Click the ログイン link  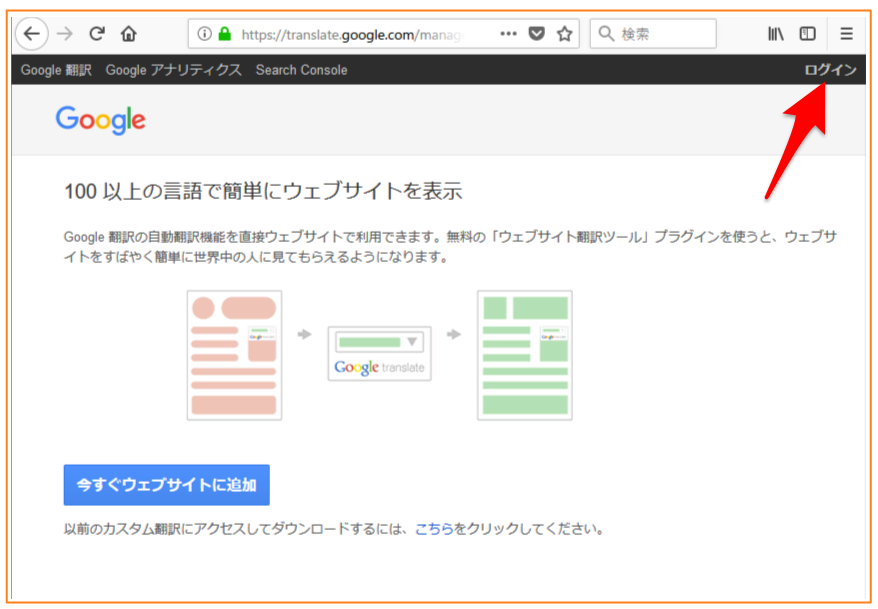[x=830, y=69]
